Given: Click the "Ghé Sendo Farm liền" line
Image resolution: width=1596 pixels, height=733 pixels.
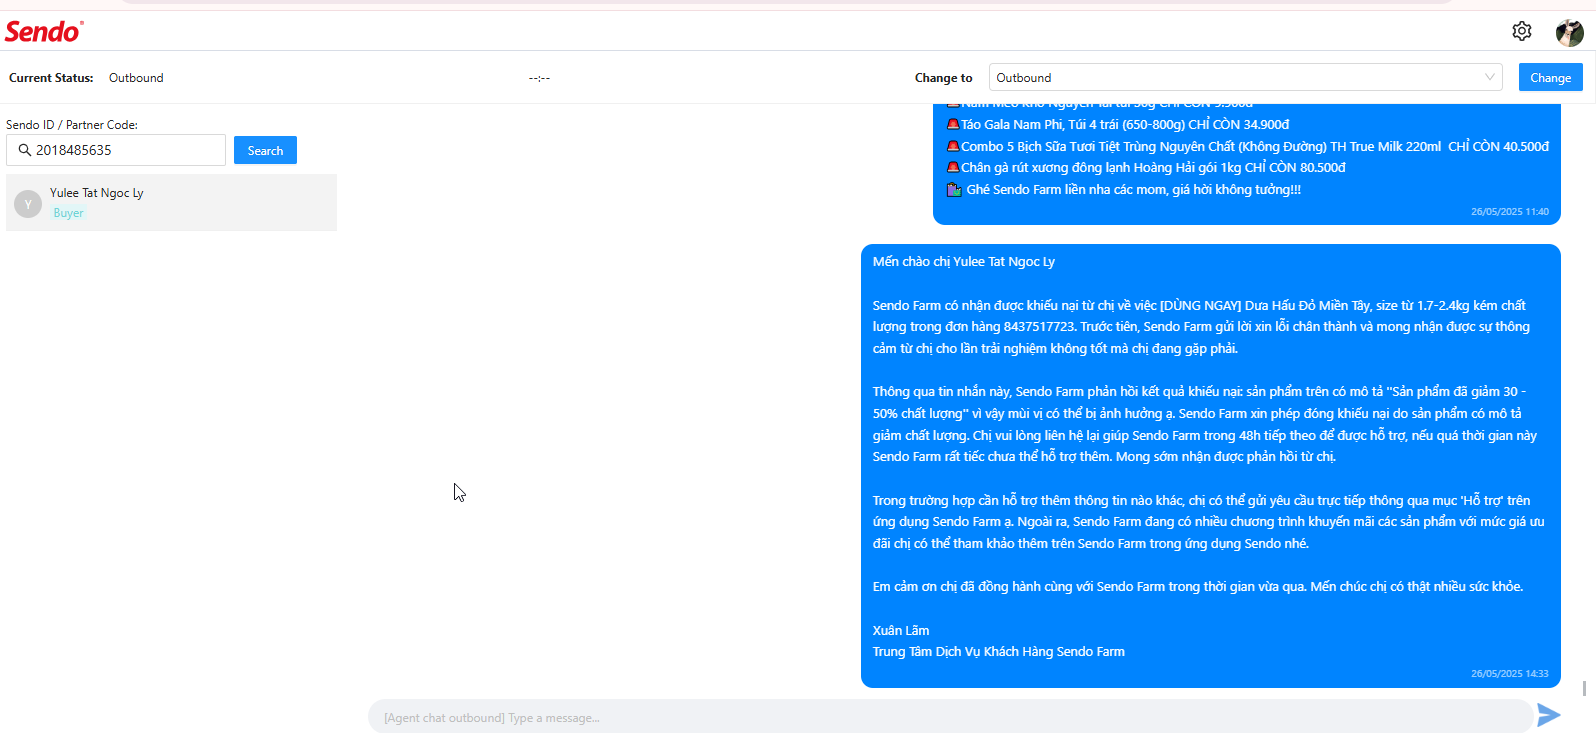Looking at the screenshot, I should pos(1124,189).
